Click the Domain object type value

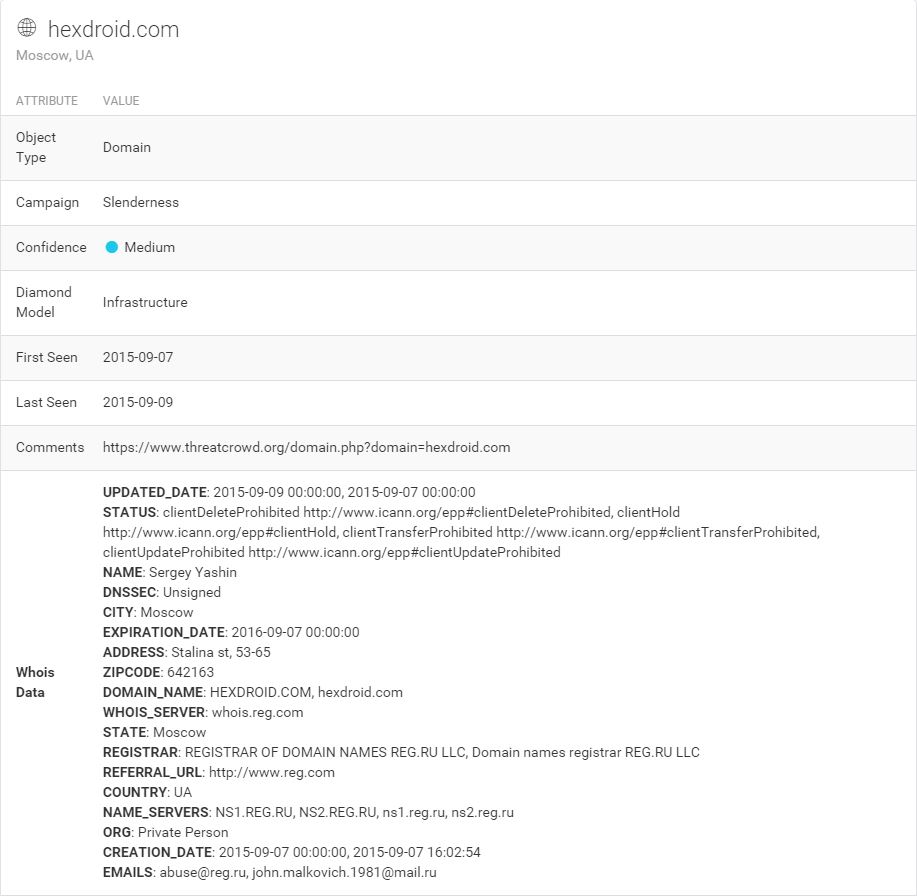click(x=127, y=147)
